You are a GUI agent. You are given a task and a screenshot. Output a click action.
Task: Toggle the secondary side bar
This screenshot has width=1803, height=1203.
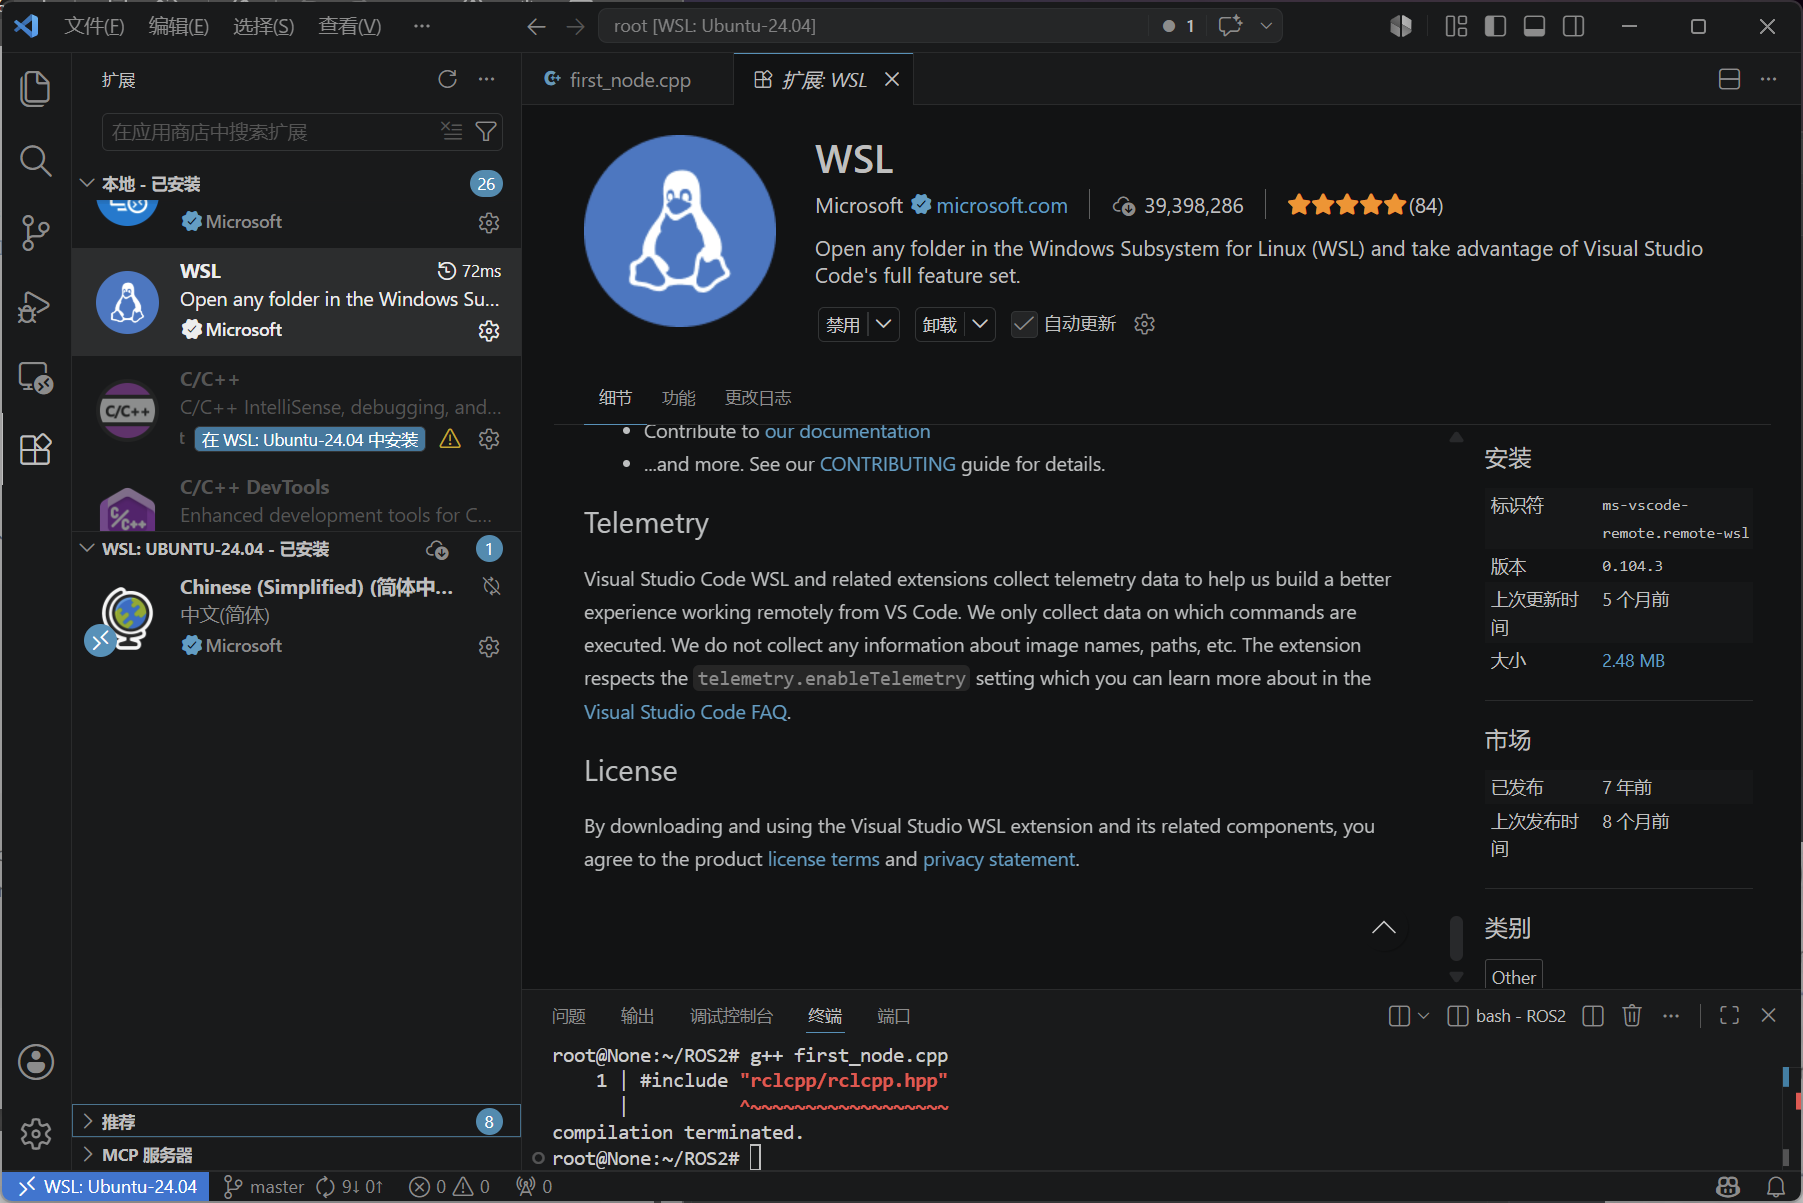point(1573,26)
